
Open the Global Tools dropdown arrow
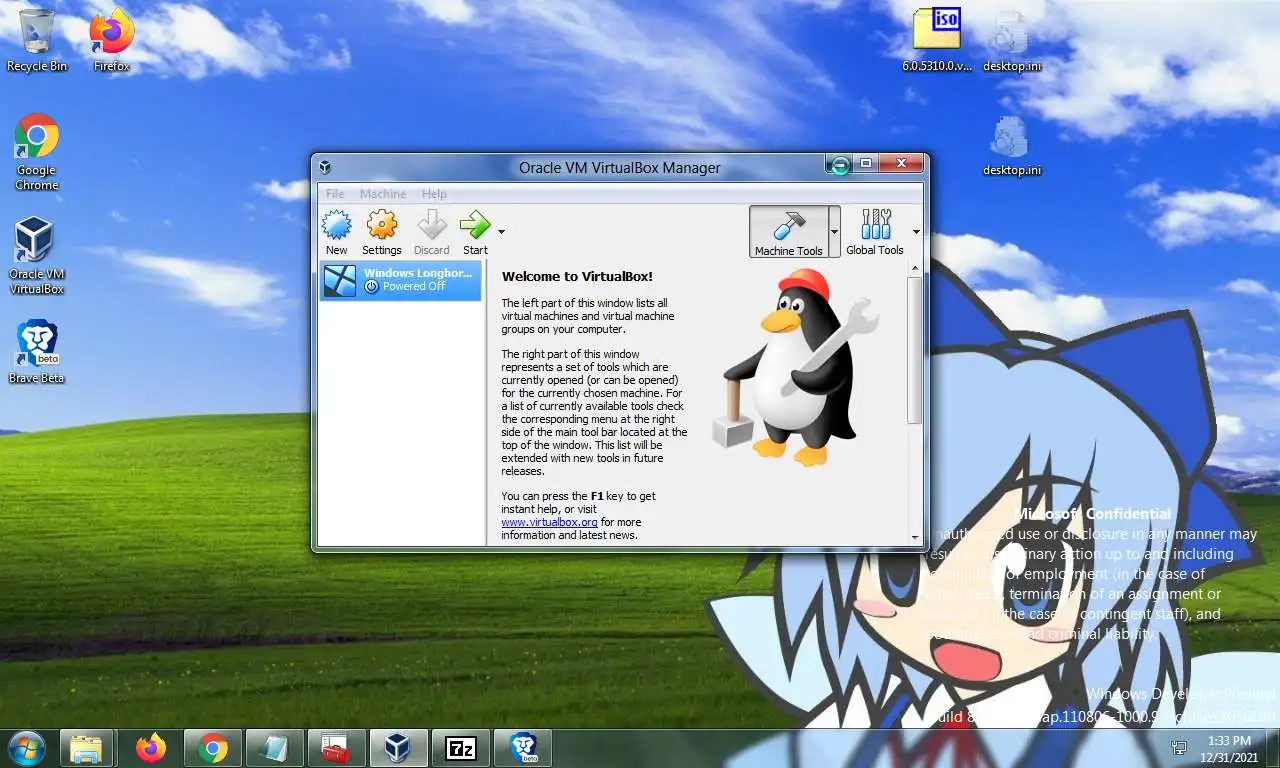click(916, 232)
